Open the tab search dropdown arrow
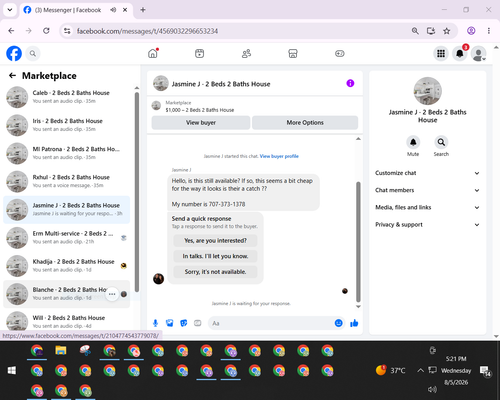Viewport: 500px width, 400px height. [10, 10]
